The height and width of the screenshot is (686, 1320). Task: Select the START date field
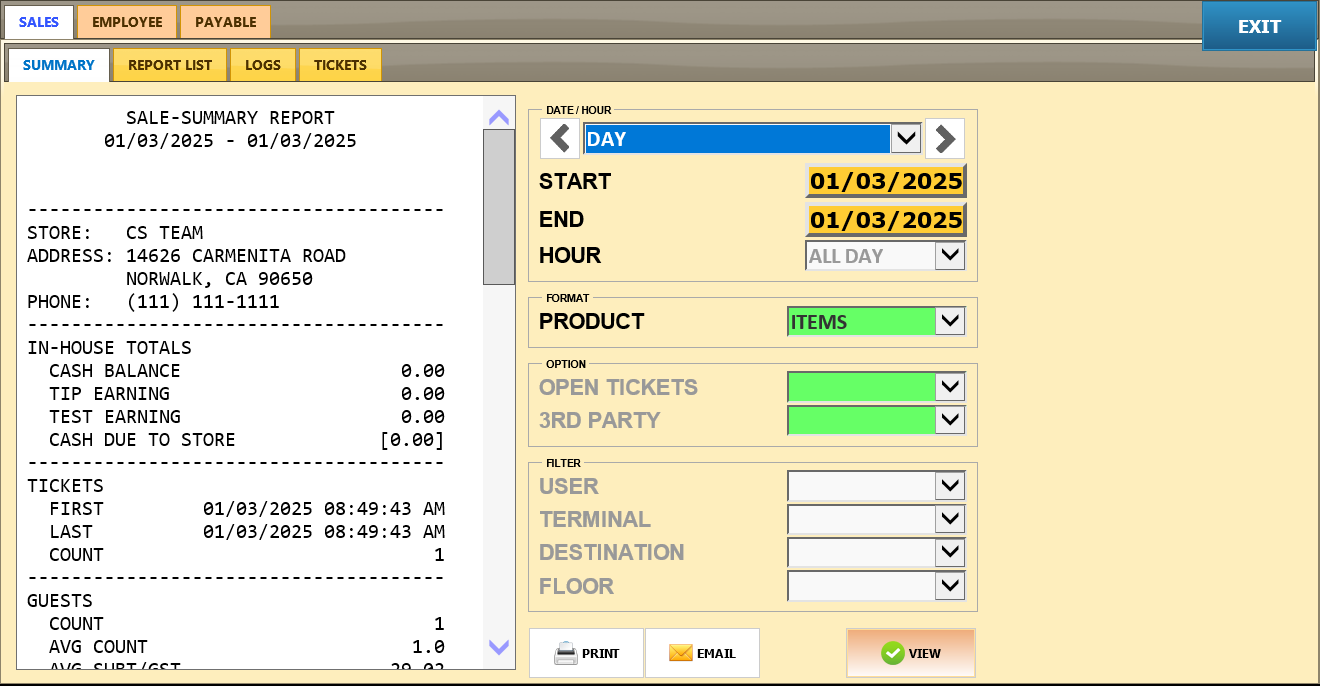pos(885,181)
